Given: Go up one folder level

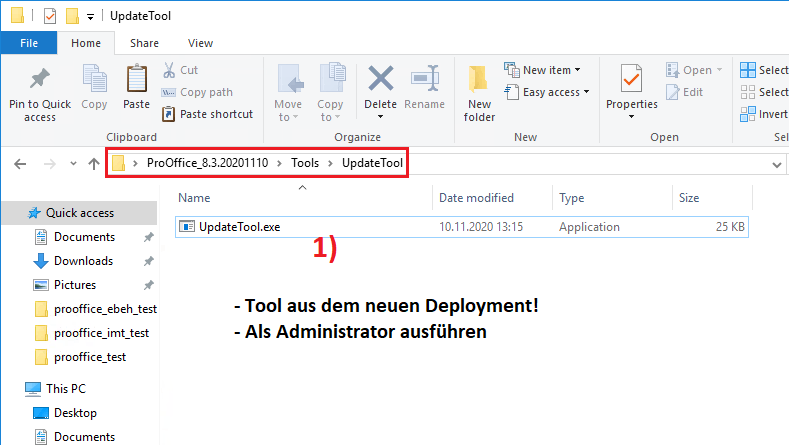Looking at the screenshot, I should 94,164.
